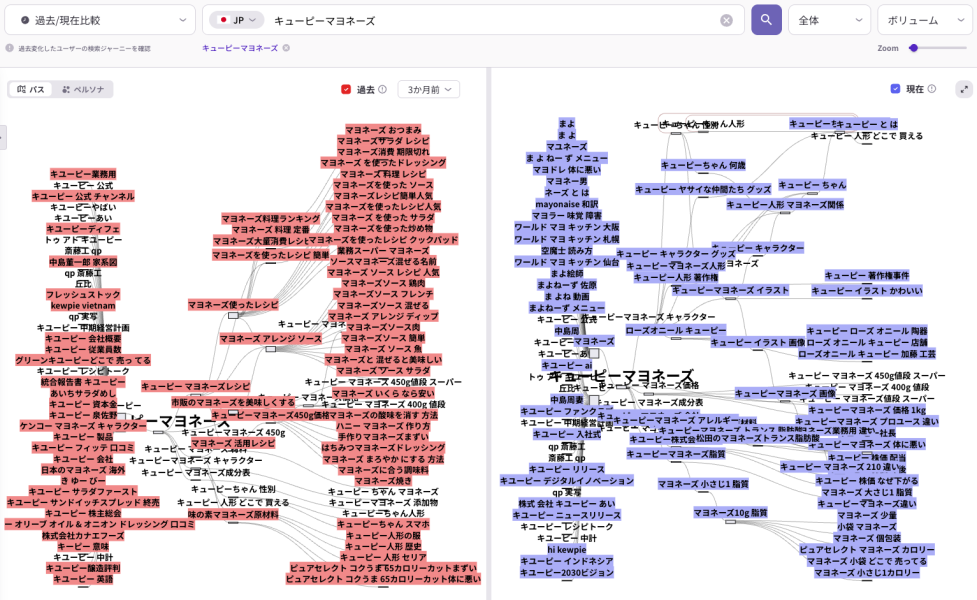The image size is (977, 600).
Task: Click the path diagram icon in the パス tab
Action: 19,89
